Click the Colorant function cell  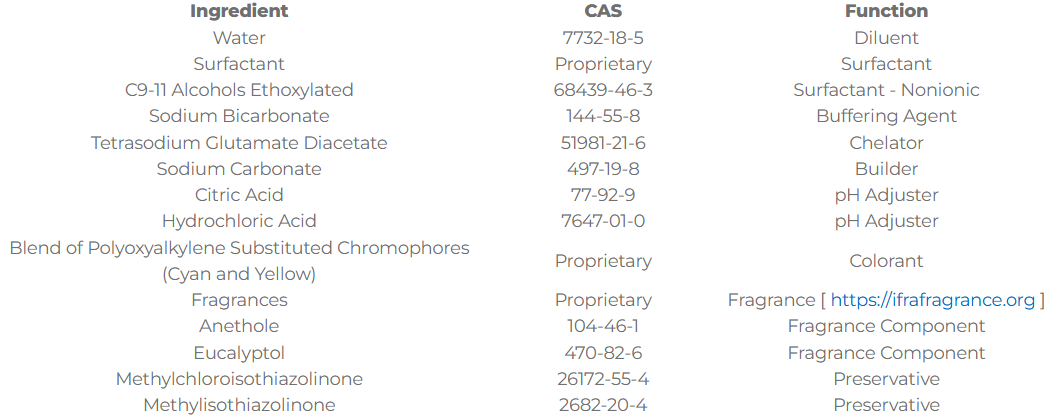pyautogui.click(x=886, y=261)
